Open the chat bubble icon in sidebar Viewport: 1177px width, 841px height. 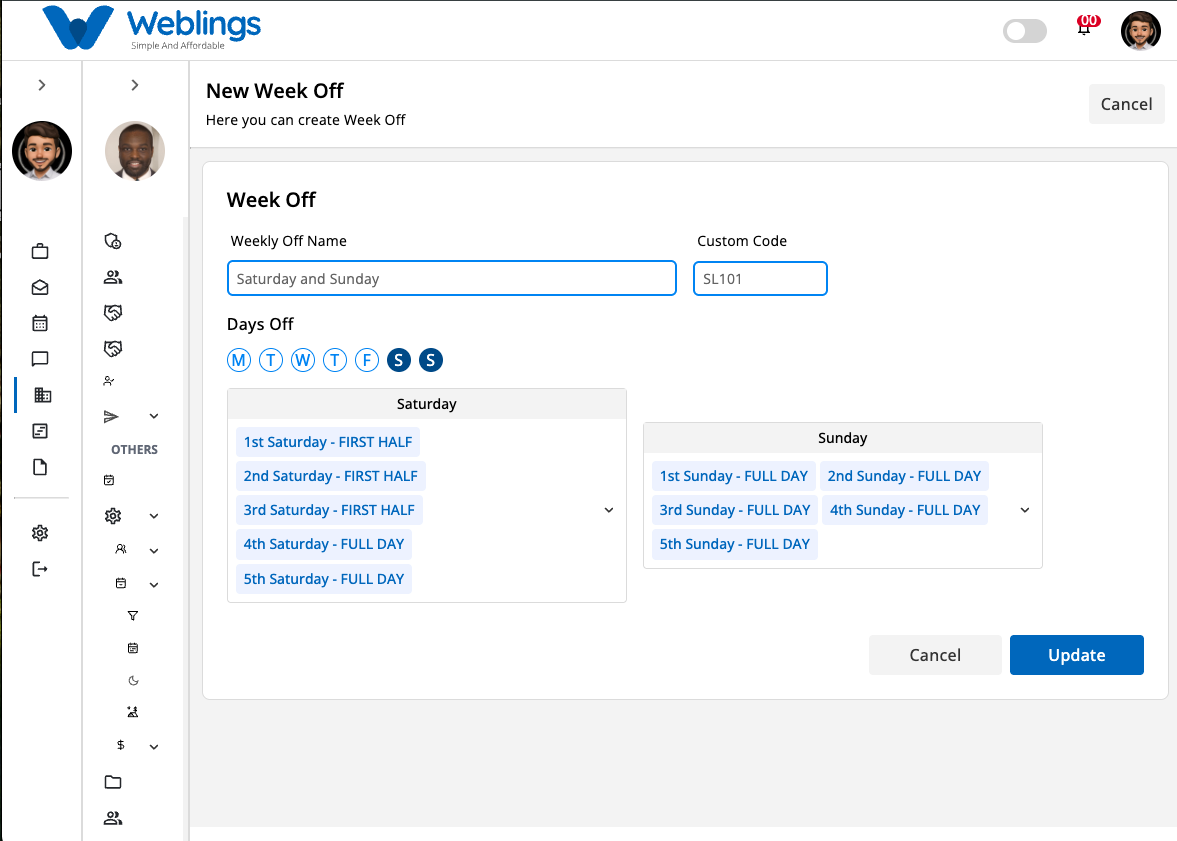[40, 359]
